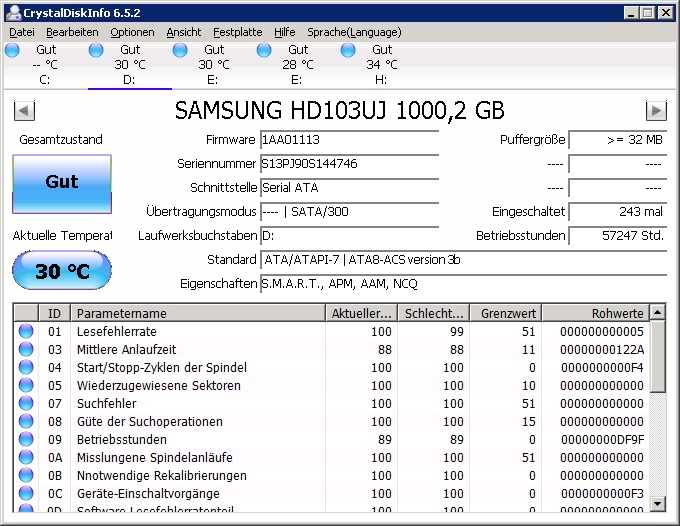
Task: Click the Firmware field 1AA01113
Action: pyautogui.click(x=350, y=140)
